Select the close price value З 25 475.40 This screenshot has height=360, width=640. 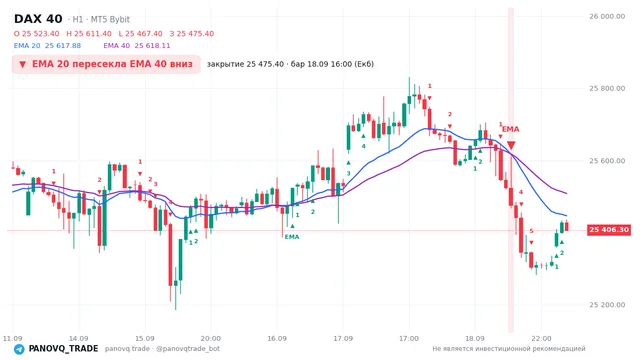[x=191, y=33]
